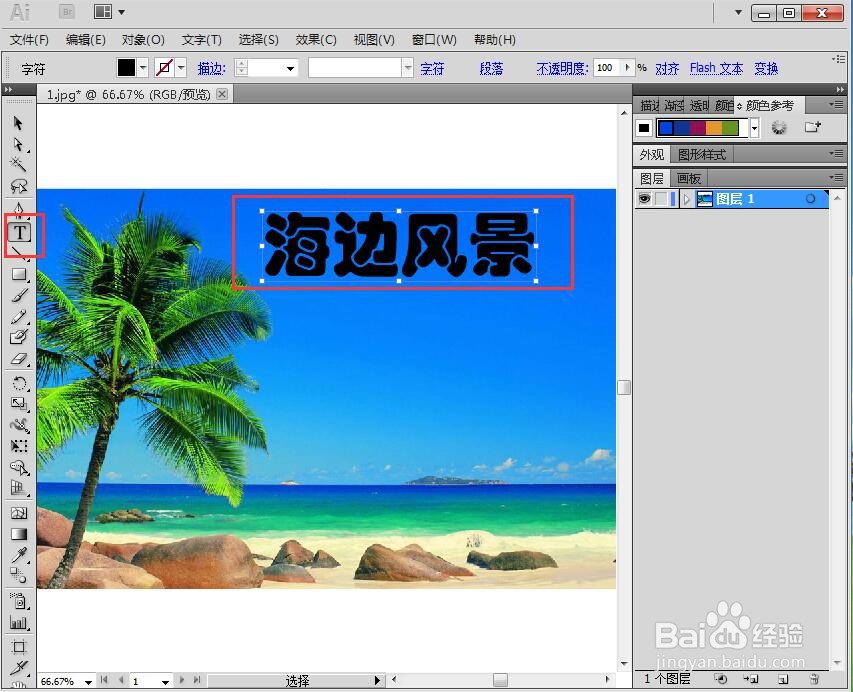Activate the Selection arrow tool
This screenshot has width=853, height=692.
pyautogui.click(x=19, y=122)
